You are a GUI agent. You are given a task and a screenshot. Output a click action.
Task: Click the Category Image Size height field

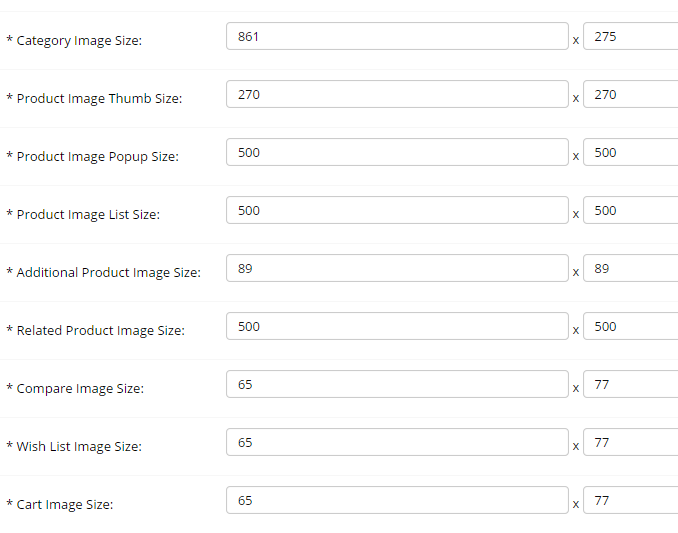point(631,37)
